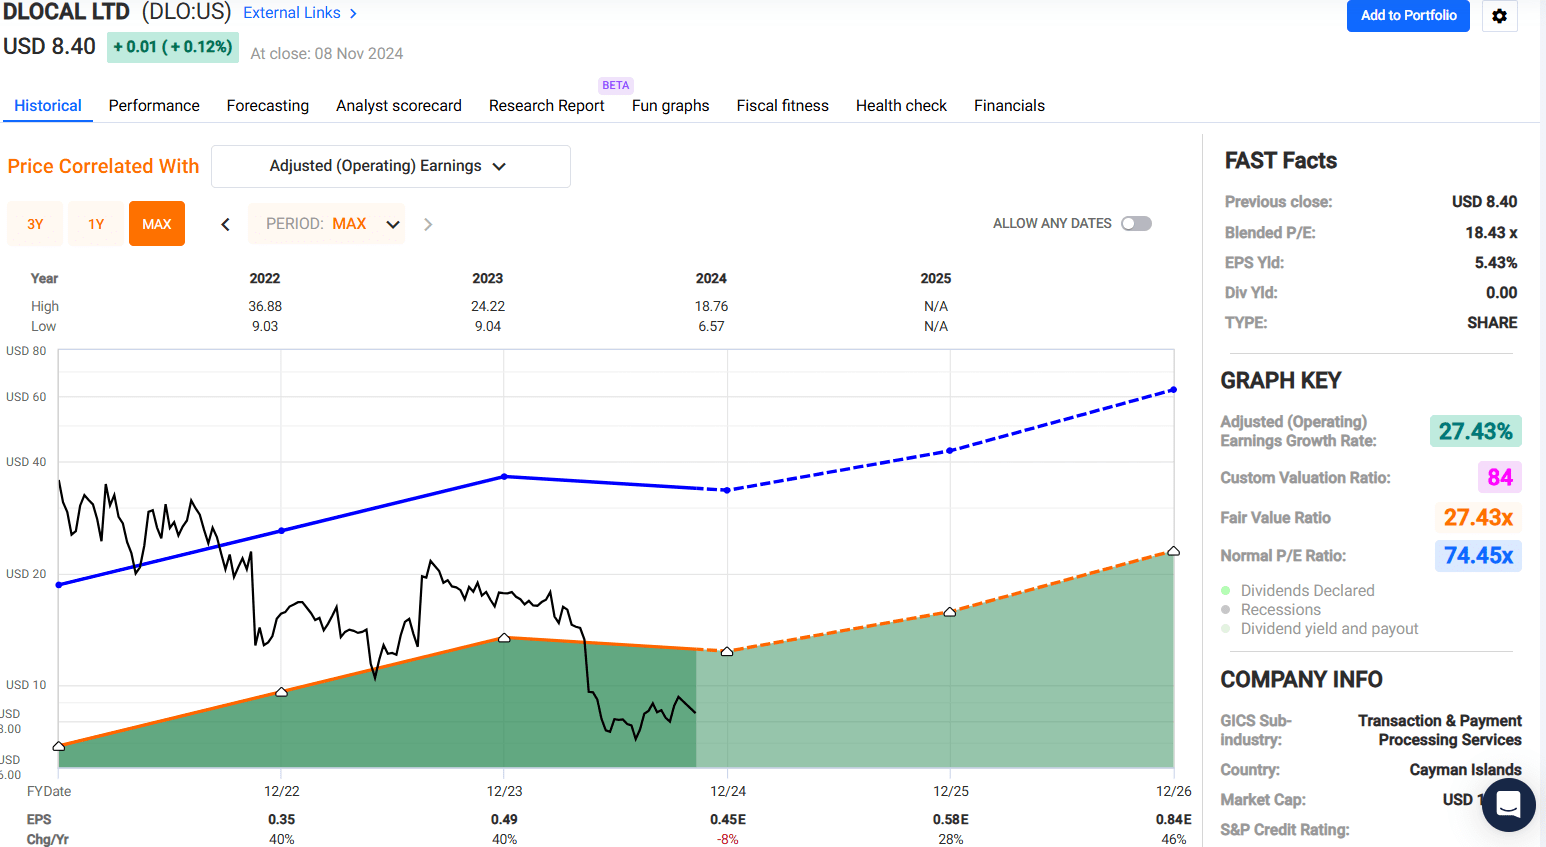Toggle Dividends Declared legend item
Screen dimensions: 1546x847
1298,591
